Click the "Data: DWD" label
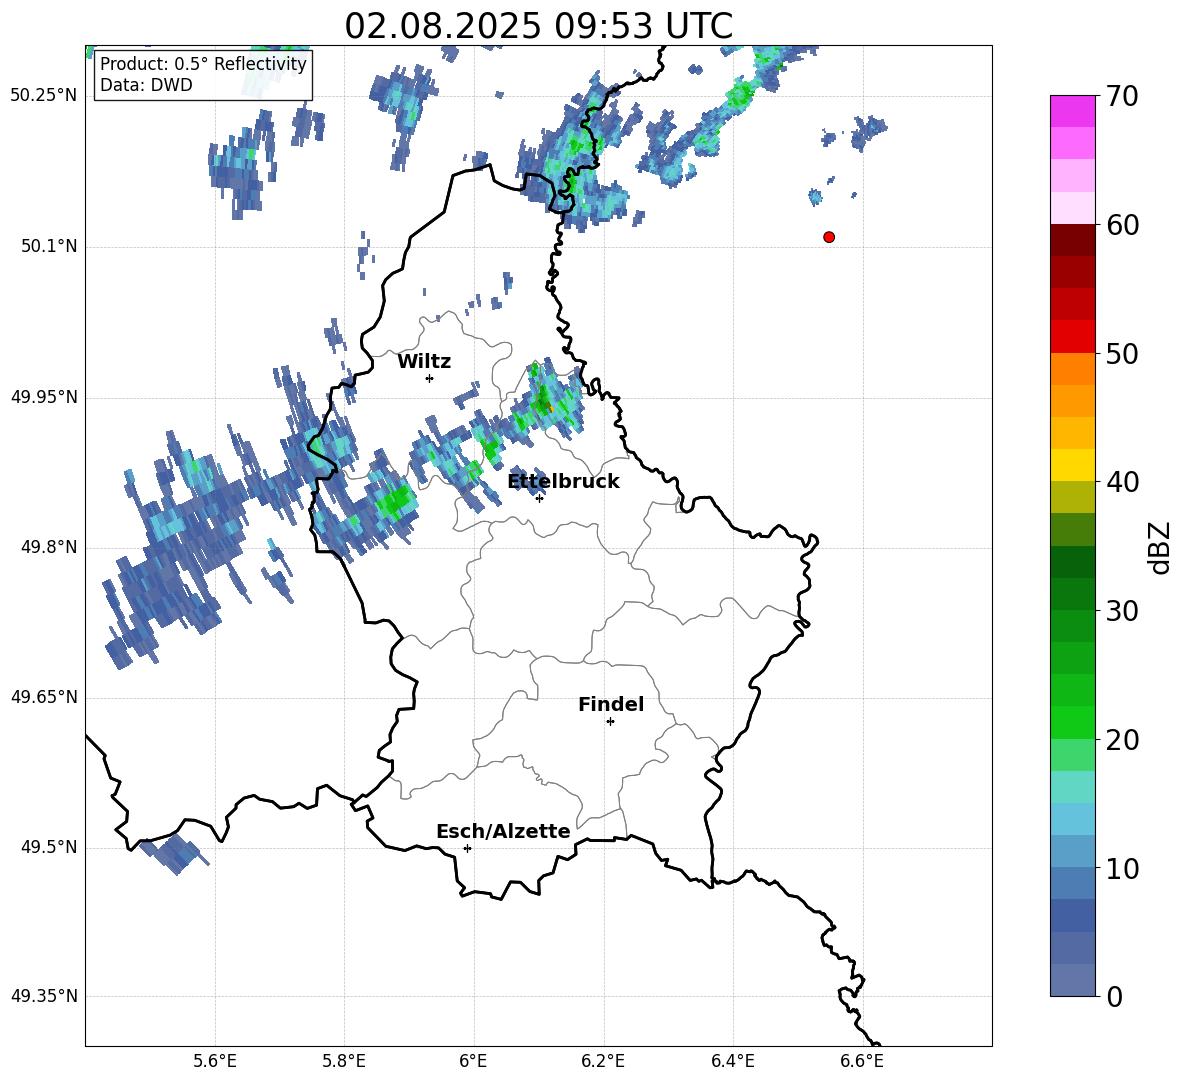The image size is (1184, 1081). (146, 85)
